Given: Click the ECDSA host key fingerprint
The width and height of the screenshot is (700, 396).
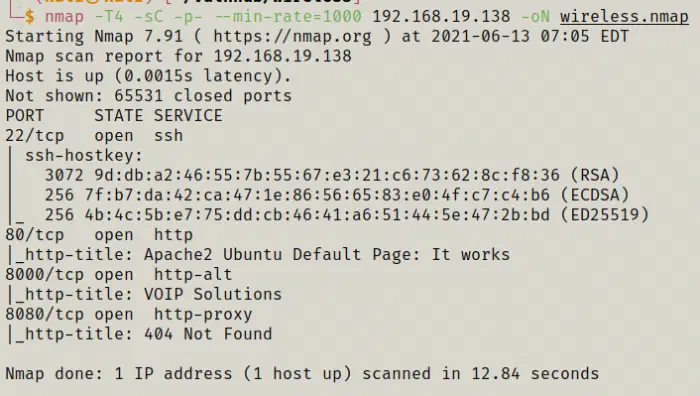Looking at the screenshot, I should coord(317,195).
